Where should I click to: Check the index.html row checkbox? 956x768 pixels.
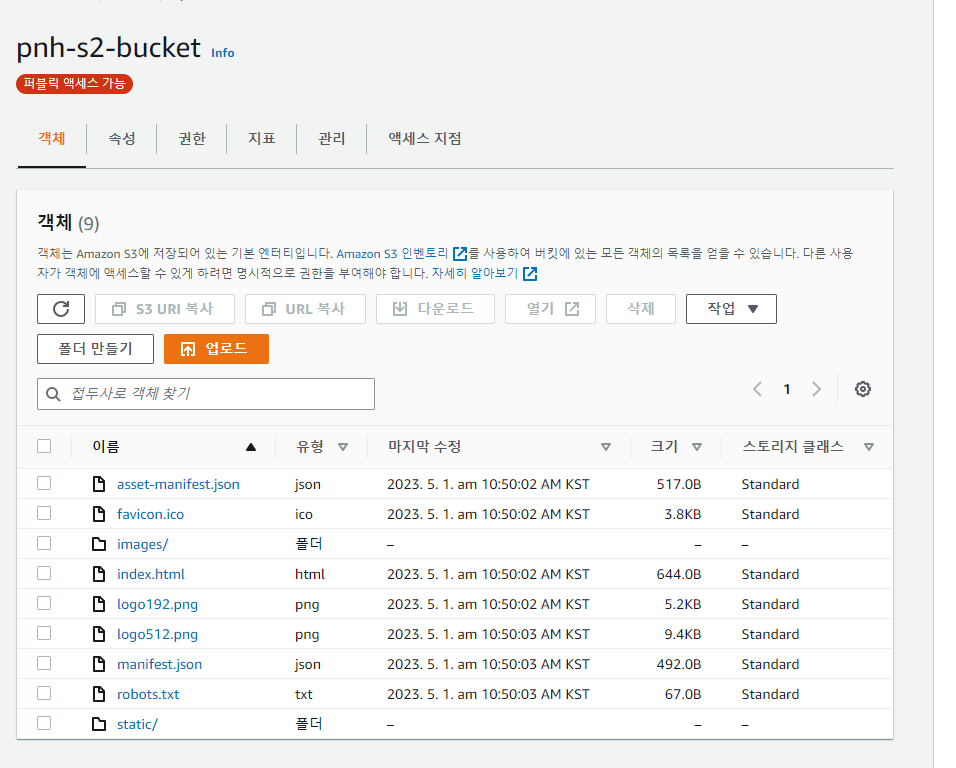(x=44, y=573)
